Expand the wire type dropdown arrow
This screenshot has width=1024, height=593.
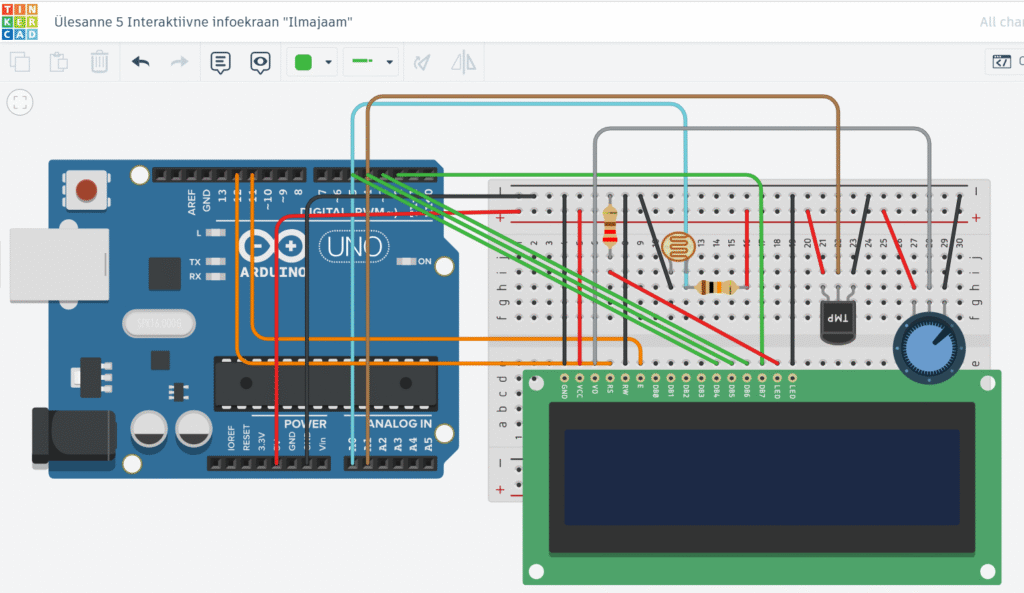[389, 63]
